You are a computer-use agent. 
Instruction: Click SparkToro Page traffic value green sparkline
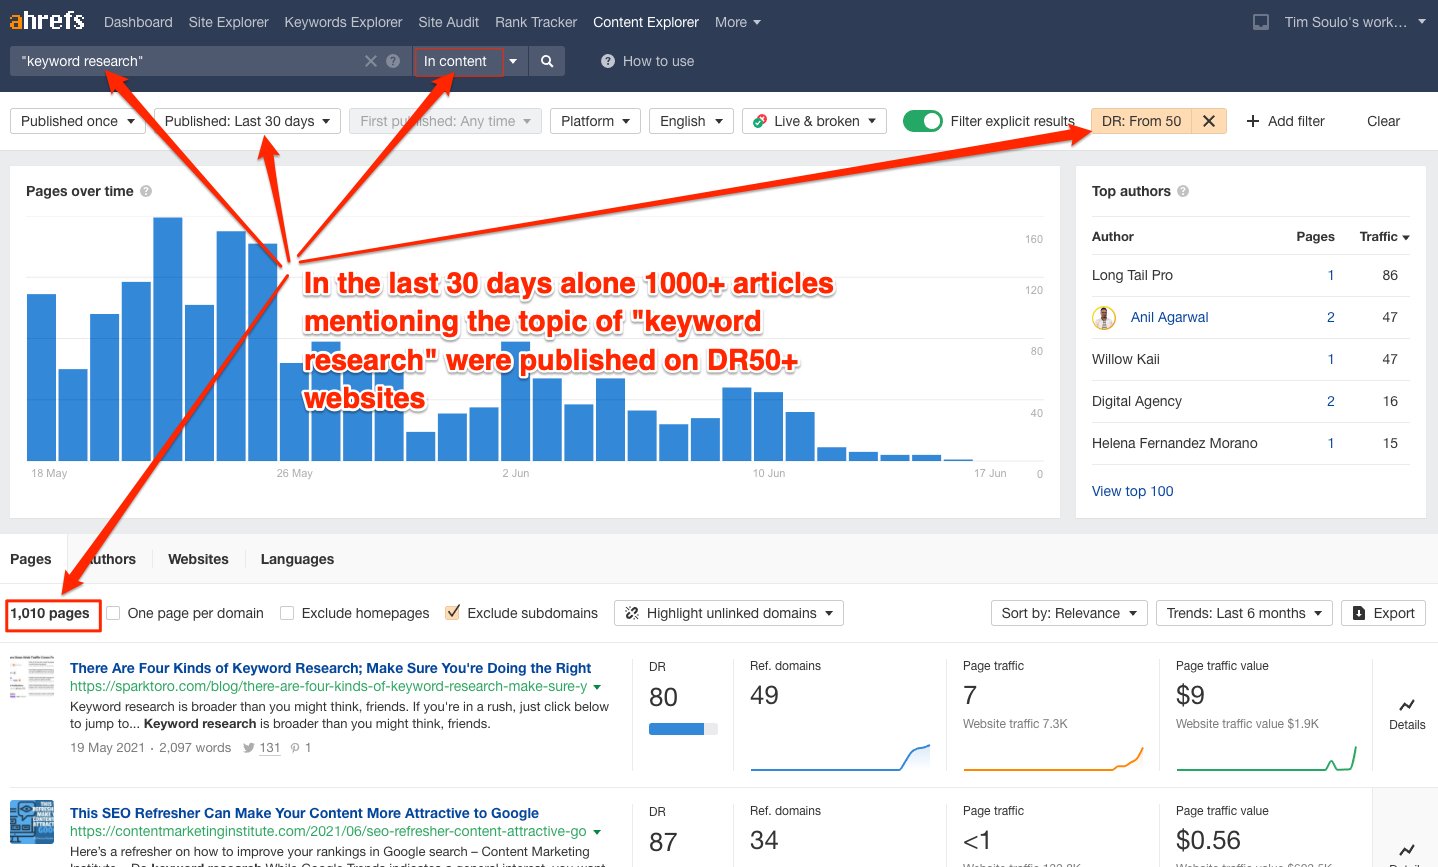[x=1266, y=757]
